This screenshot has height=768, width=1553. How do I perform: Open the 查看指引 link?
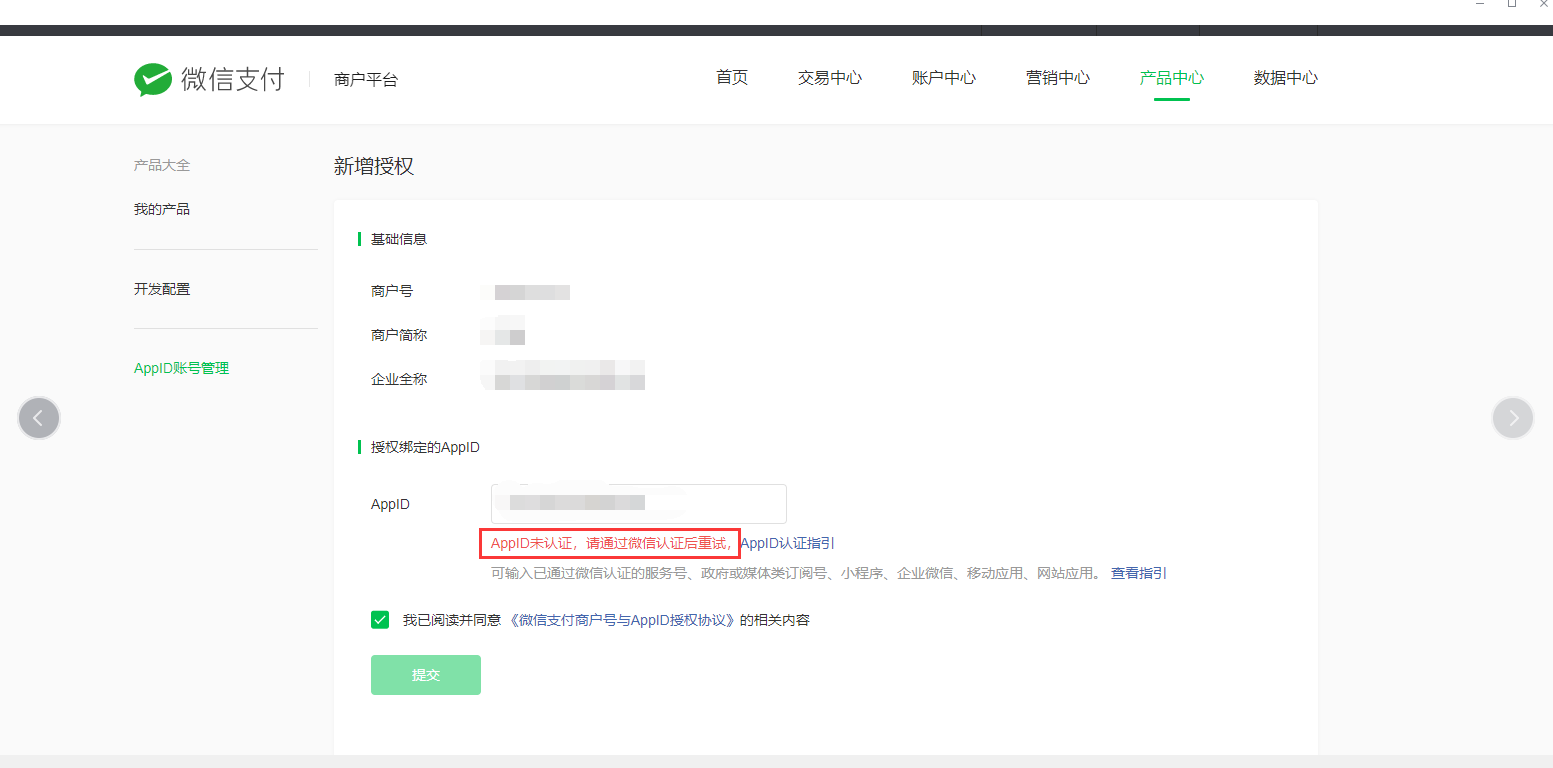[x=1139, y=573]
